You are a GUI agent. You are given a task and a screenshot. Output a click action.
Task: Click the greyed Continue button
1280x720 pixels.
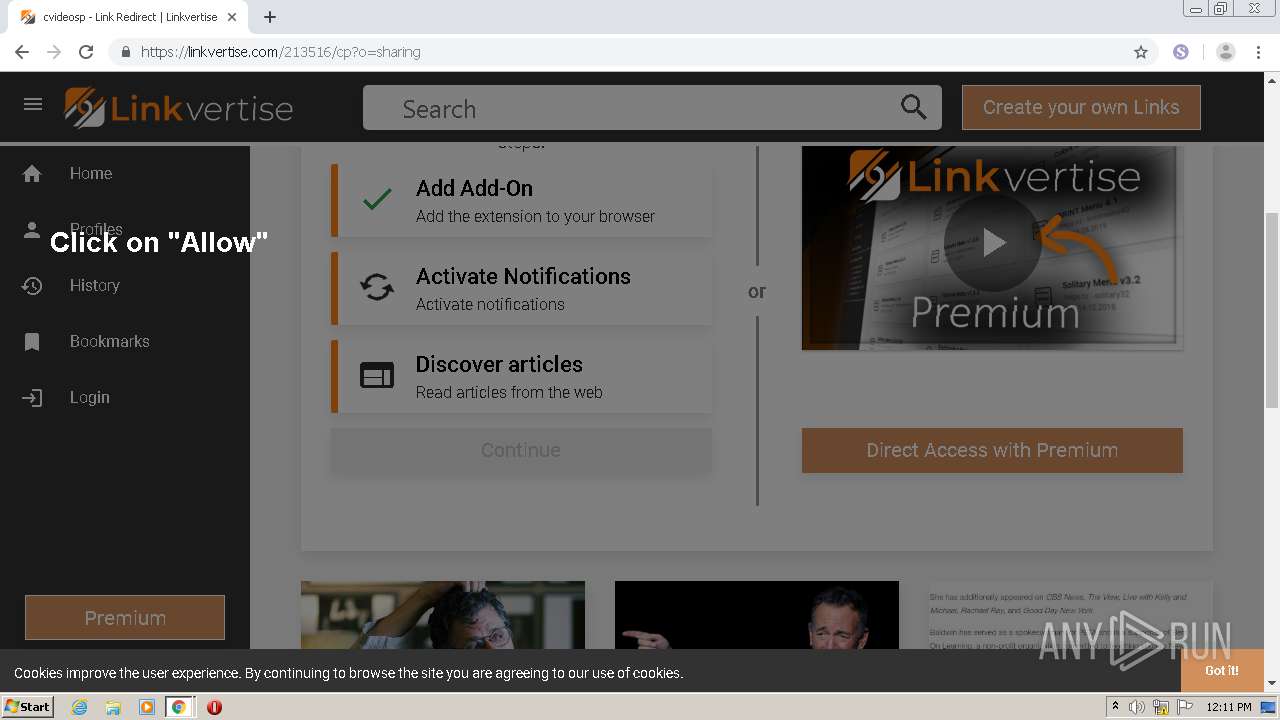click(x=521, y=450)
